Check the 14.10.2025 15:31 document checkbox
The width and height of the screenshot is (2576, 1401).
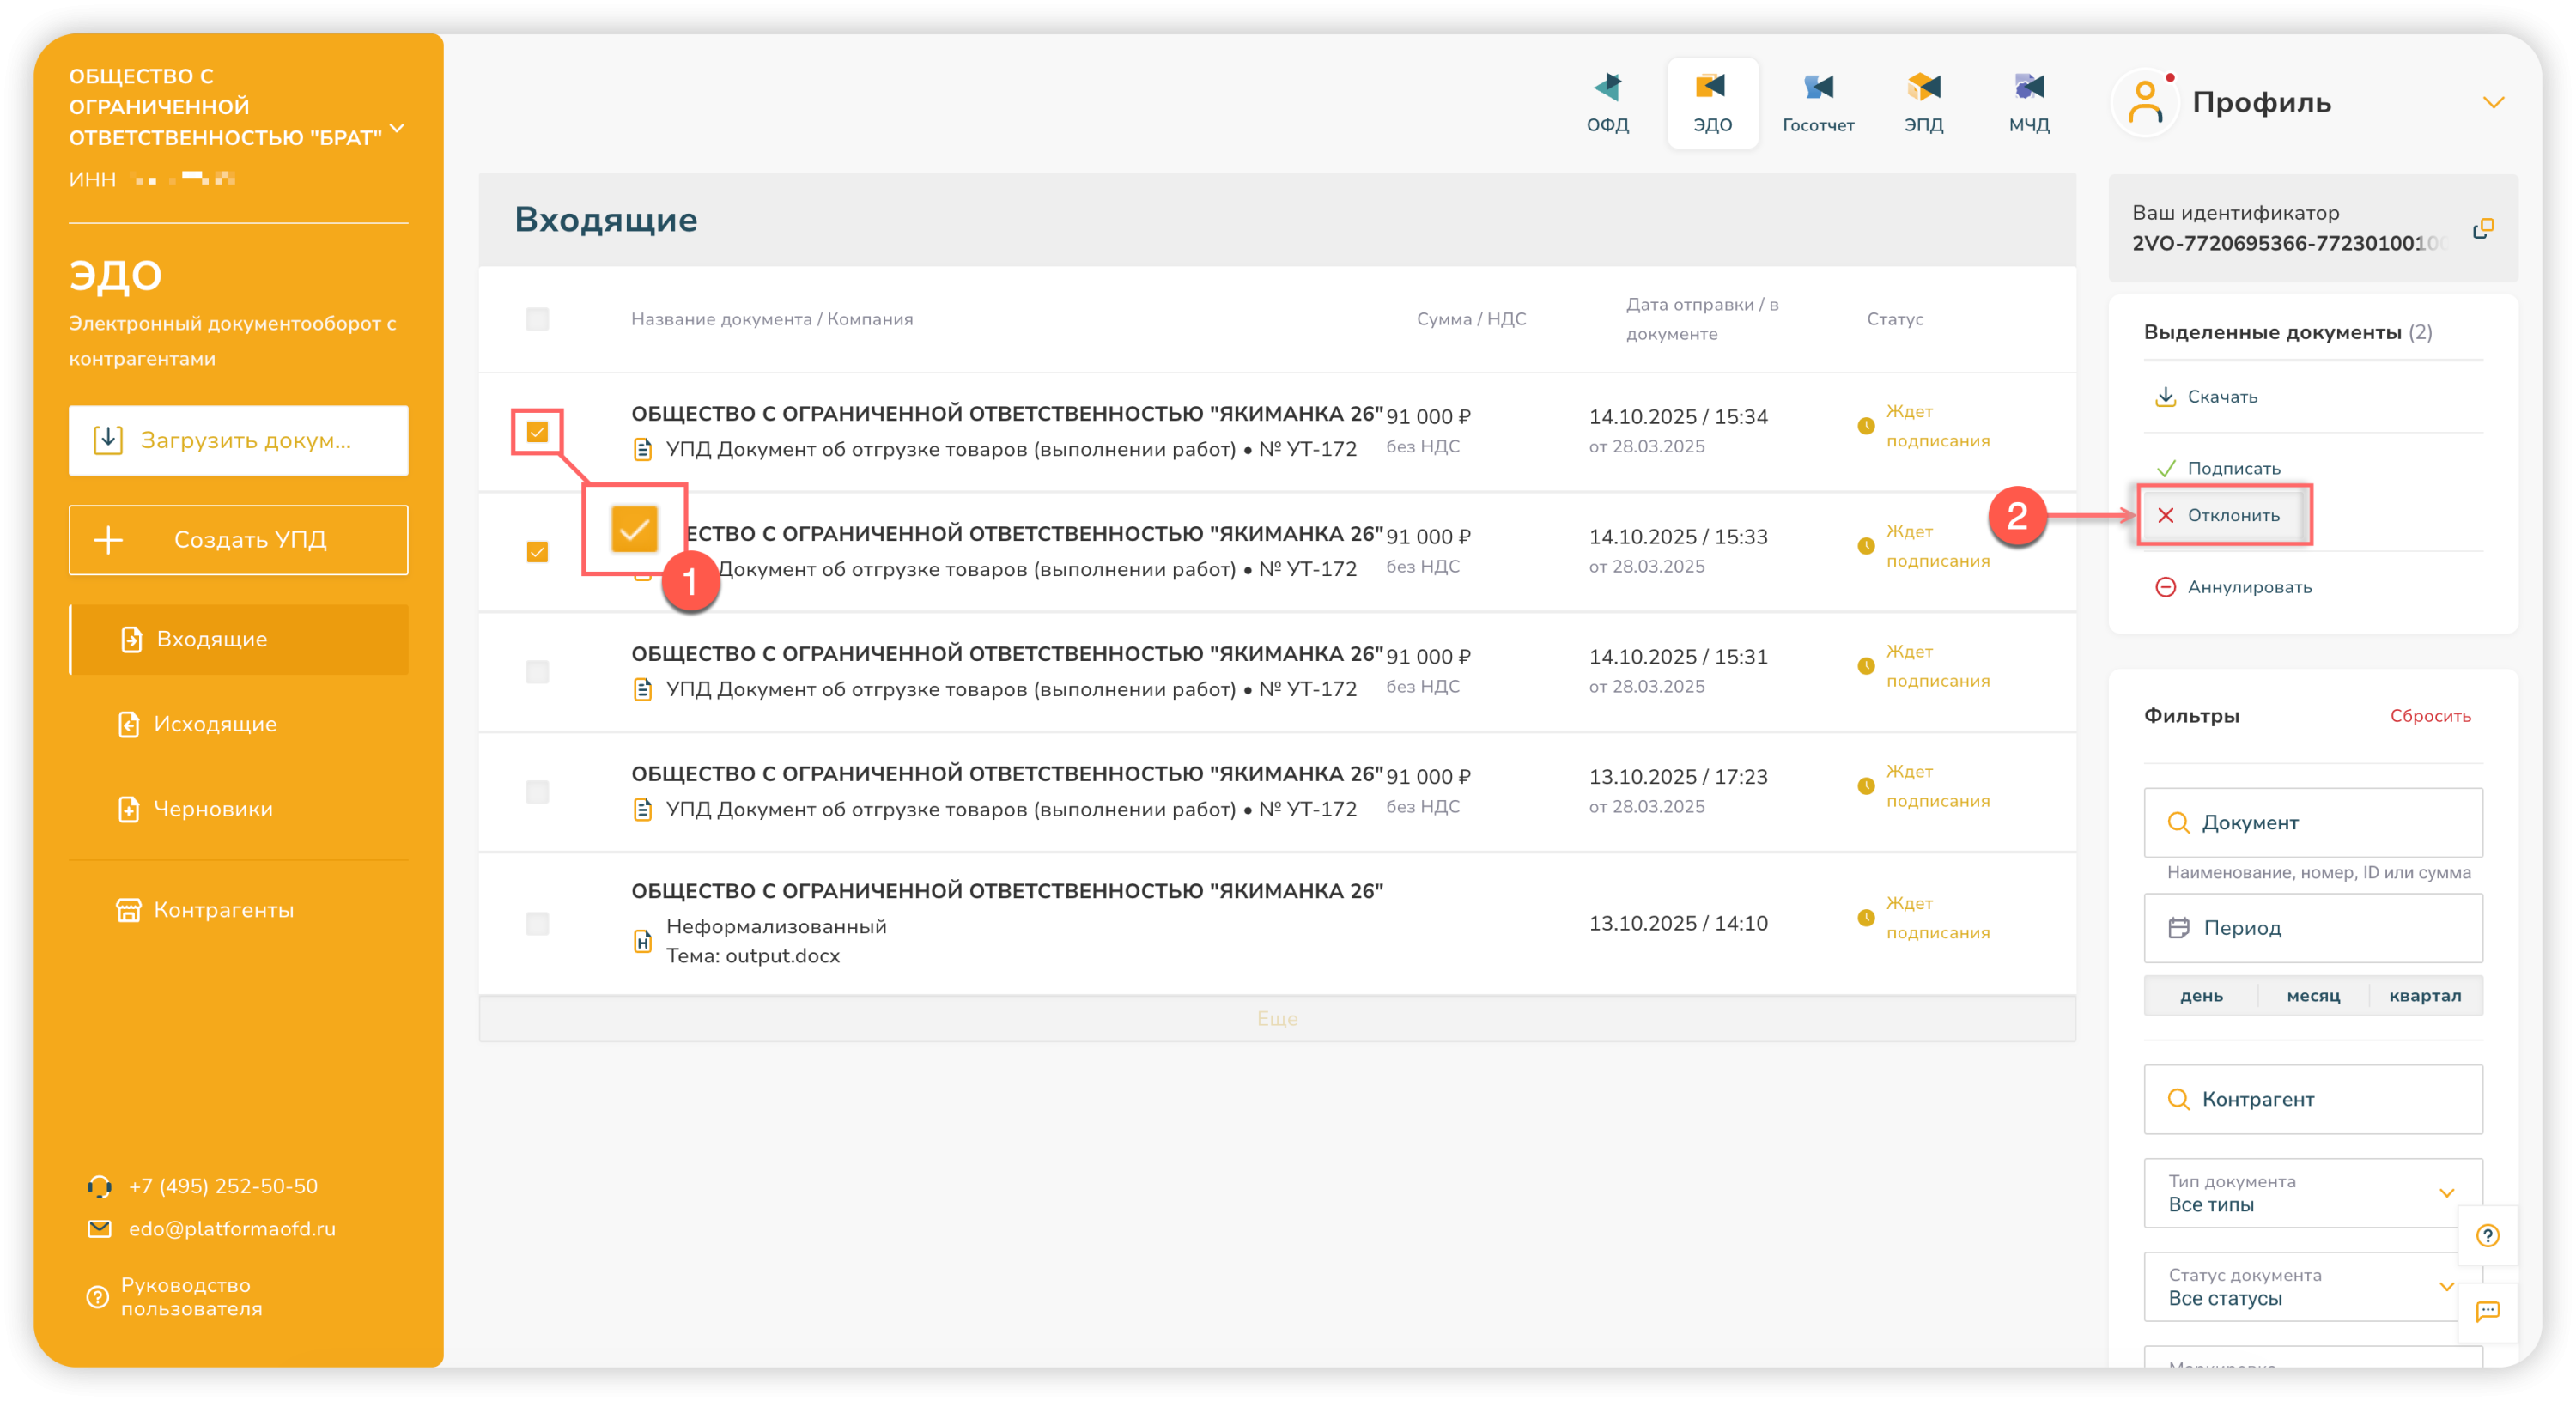click(x=537, y=671)
